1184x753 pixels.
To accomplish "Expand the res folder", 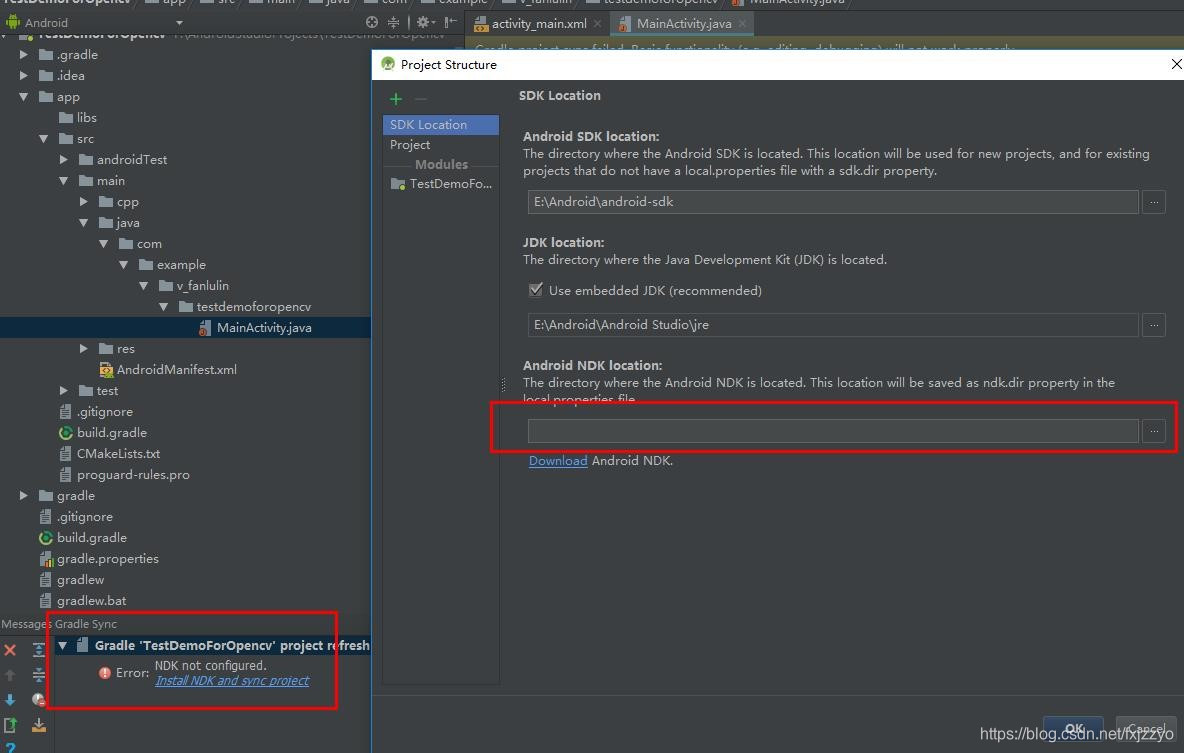I will [x=84, y=349].
